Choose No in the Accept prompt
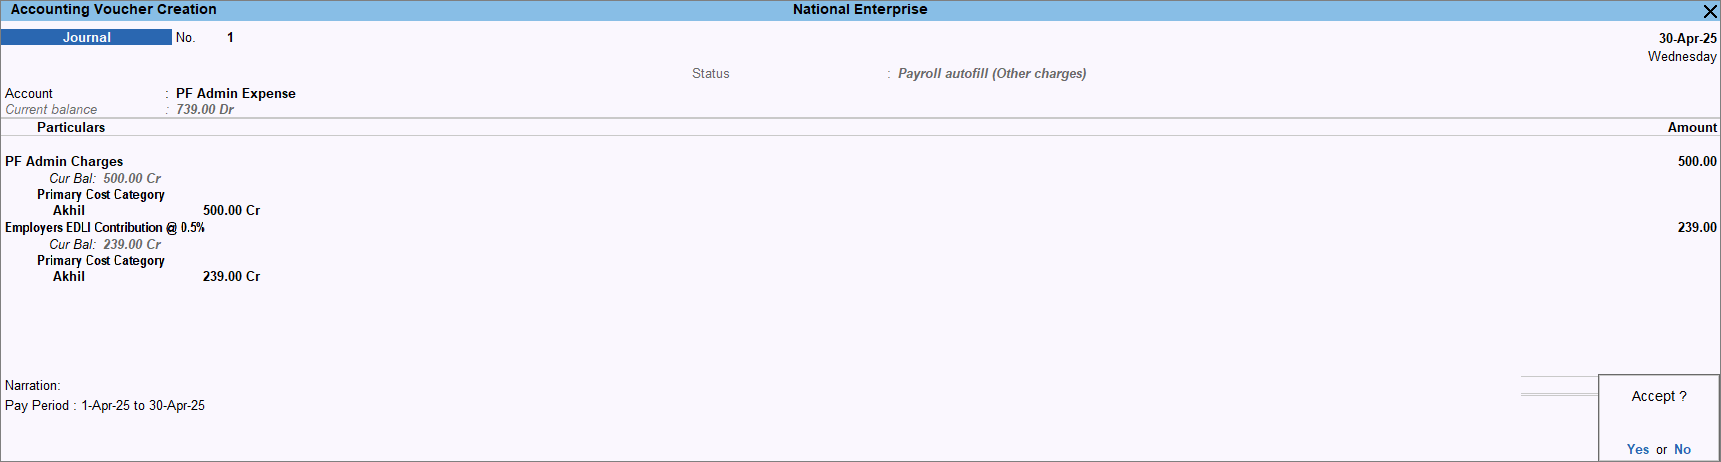 (1682, 449)
